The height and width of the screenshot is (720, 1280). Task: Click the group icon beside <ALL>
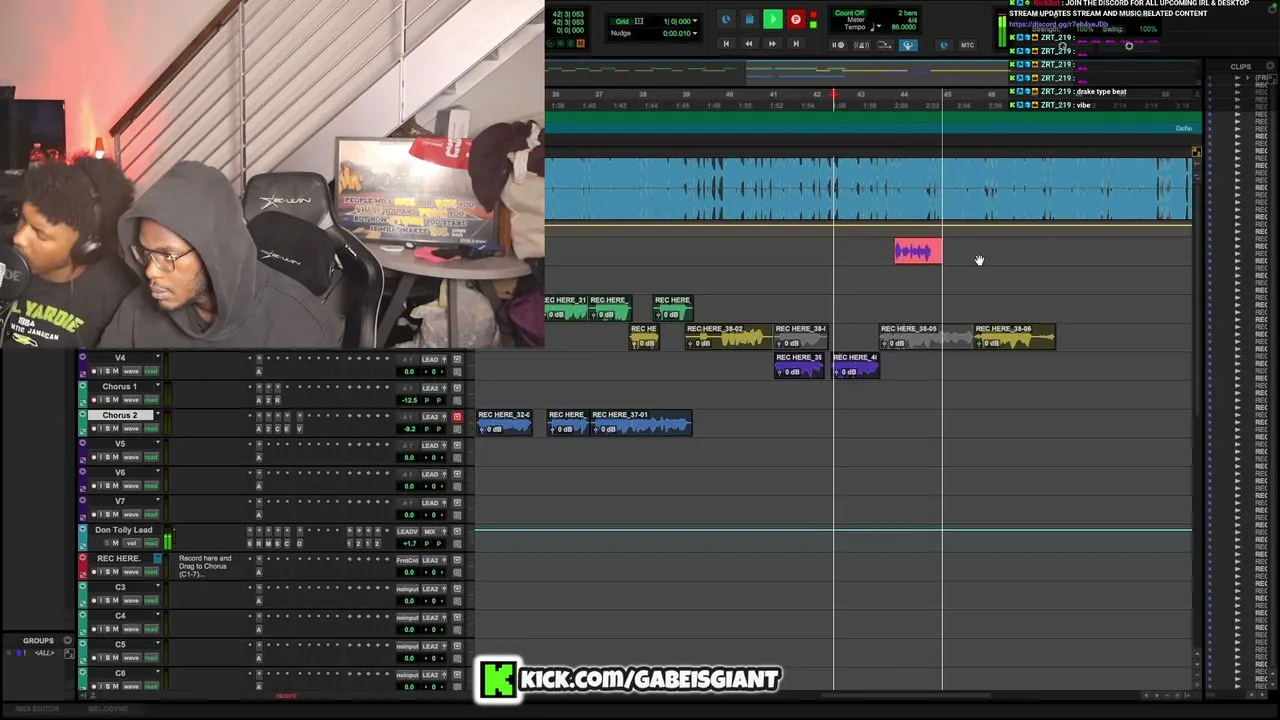point(69,654)
